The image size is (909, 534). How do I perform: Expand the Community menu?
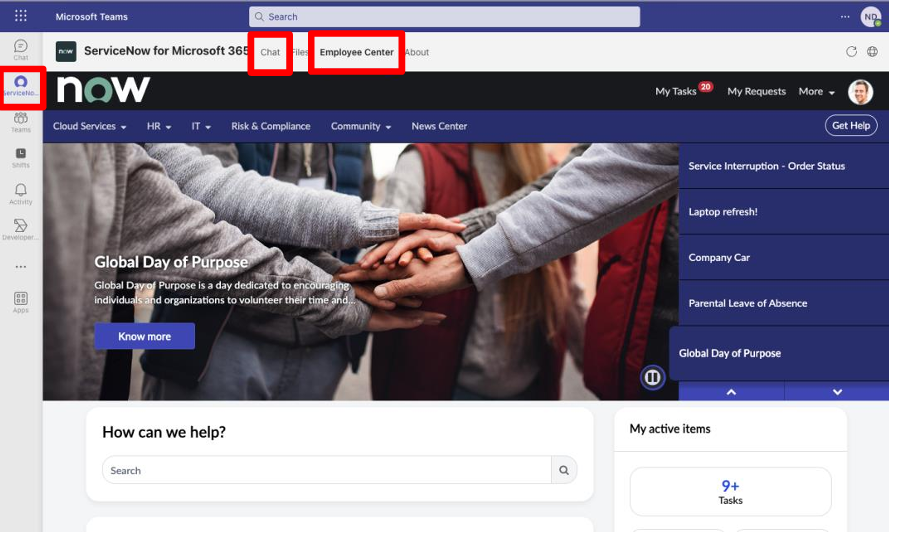tap(361, 126)
